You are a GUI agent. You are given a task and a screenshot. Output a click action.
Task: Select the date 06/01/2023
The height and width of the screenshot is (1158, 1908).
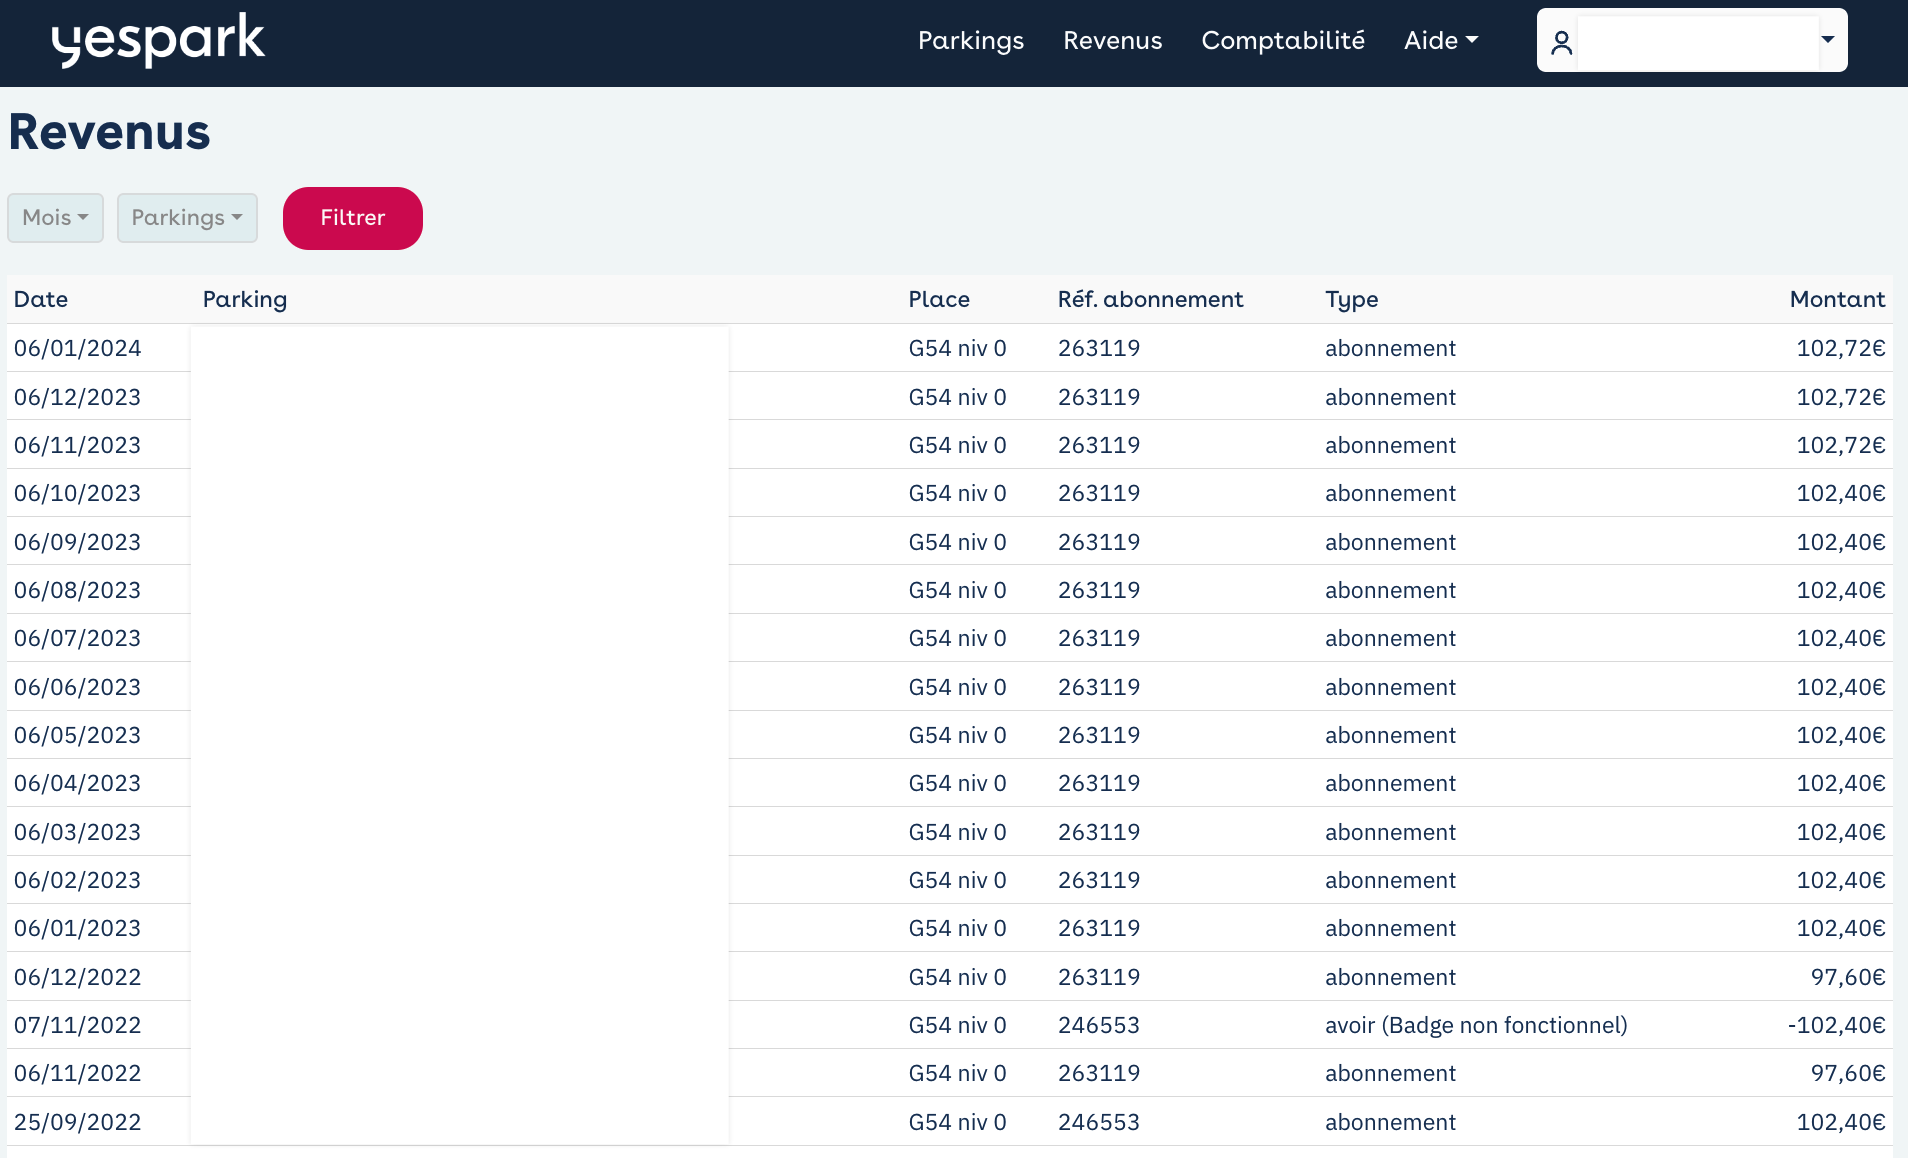78,928
